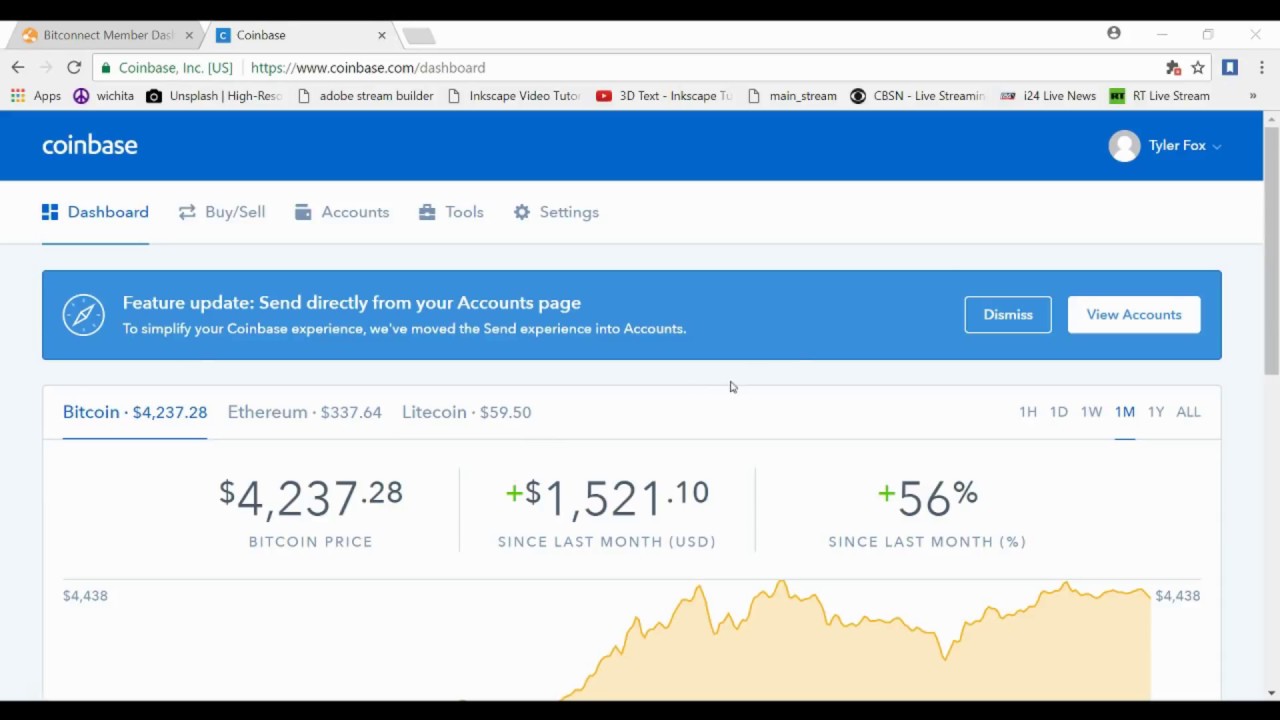Click the extensions puzzle icon in address bar
This screenshot has height=720, width=1280.
1173,68
